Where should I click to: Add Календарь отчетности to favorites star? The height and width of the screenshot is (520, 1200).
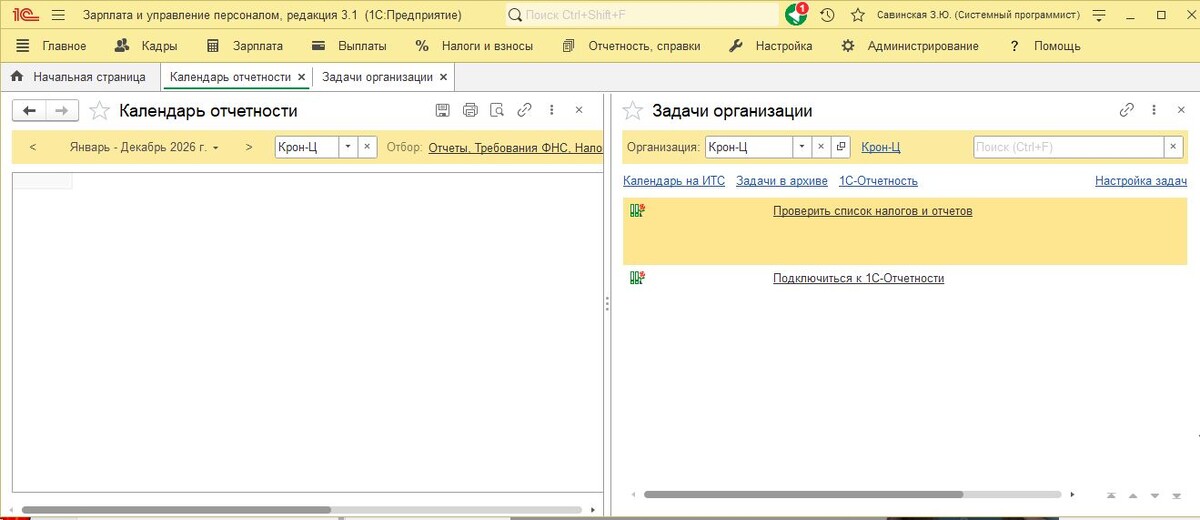(99, 111)
